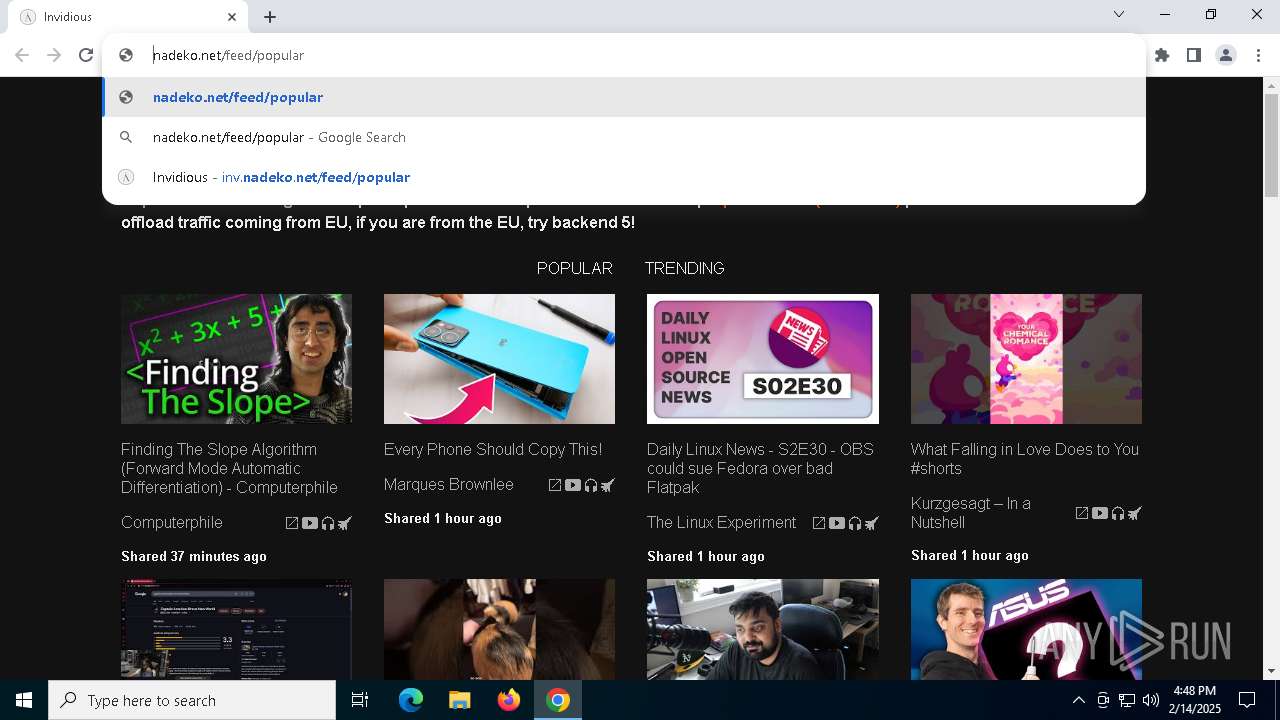Reload the page with the refresh icon
The width and height of the screenshot is (1280, 720).
point(86,55)
